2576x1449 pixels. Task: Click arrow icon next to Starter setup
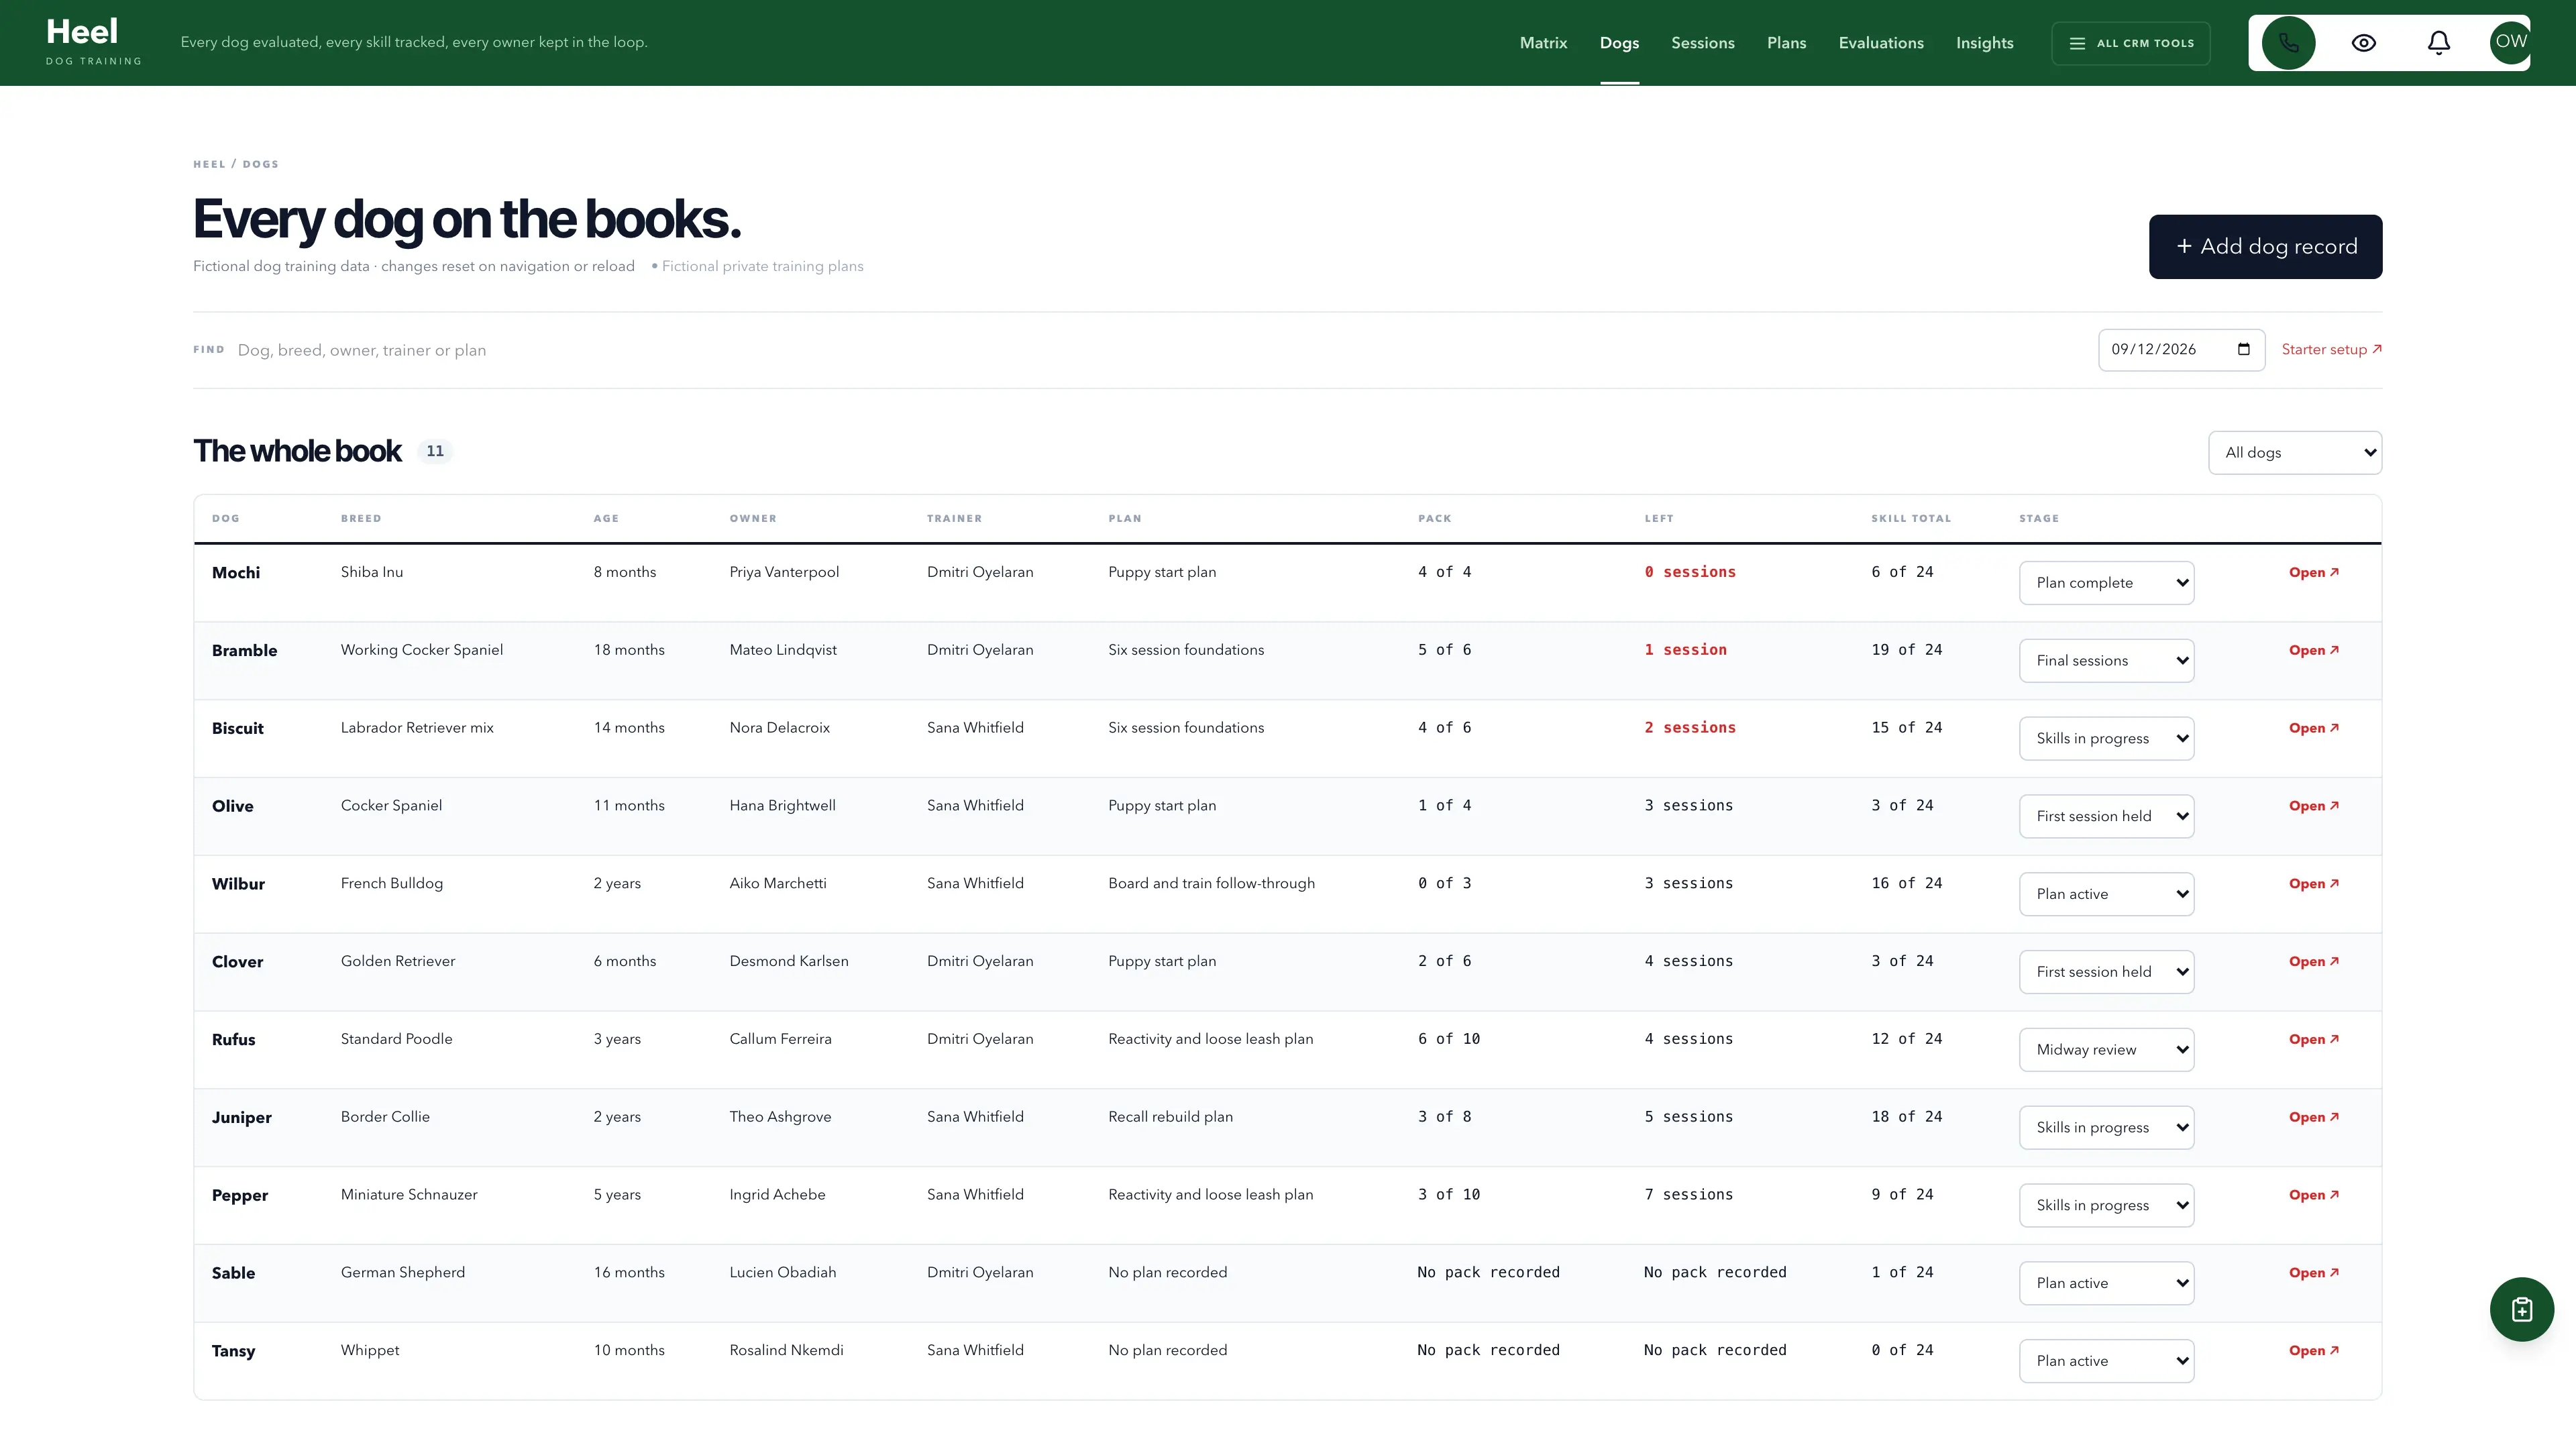(x=2377, y=349)
